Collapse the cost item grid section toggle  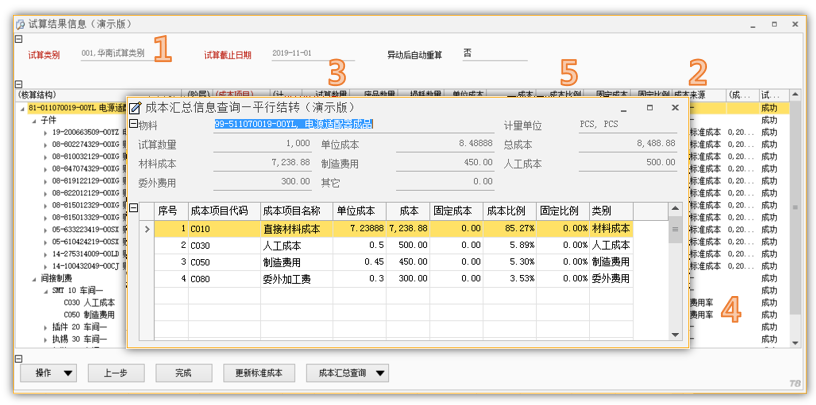tap(135, 208)
